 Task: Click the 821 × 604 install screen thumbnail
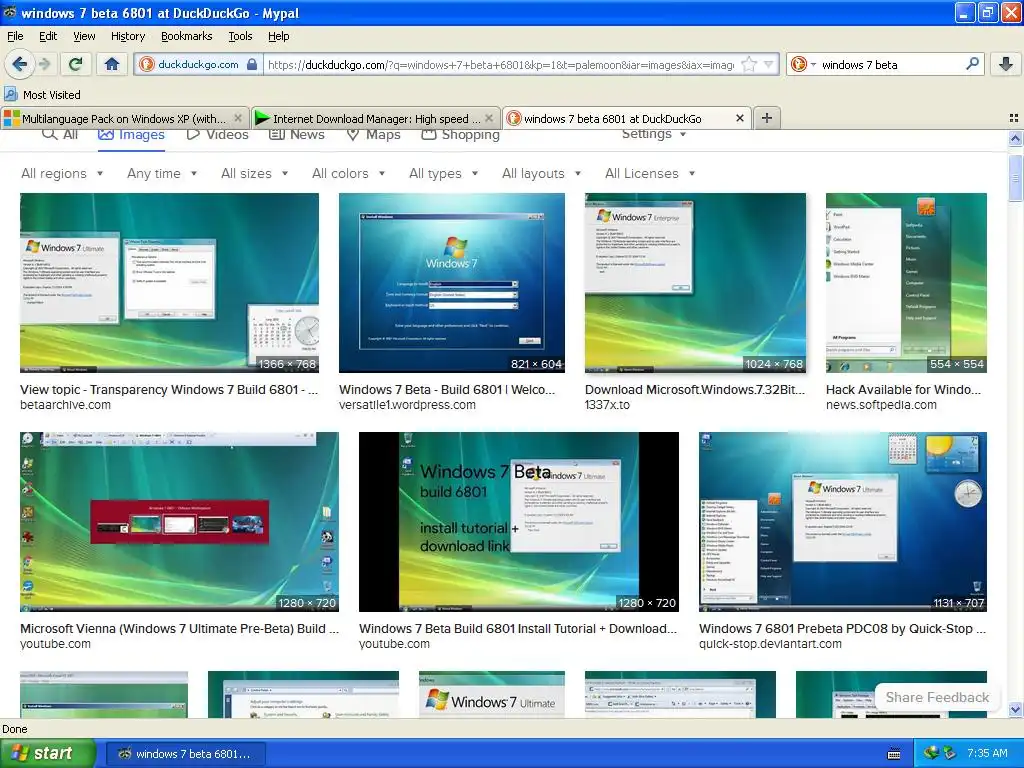[x=452, y=282]
